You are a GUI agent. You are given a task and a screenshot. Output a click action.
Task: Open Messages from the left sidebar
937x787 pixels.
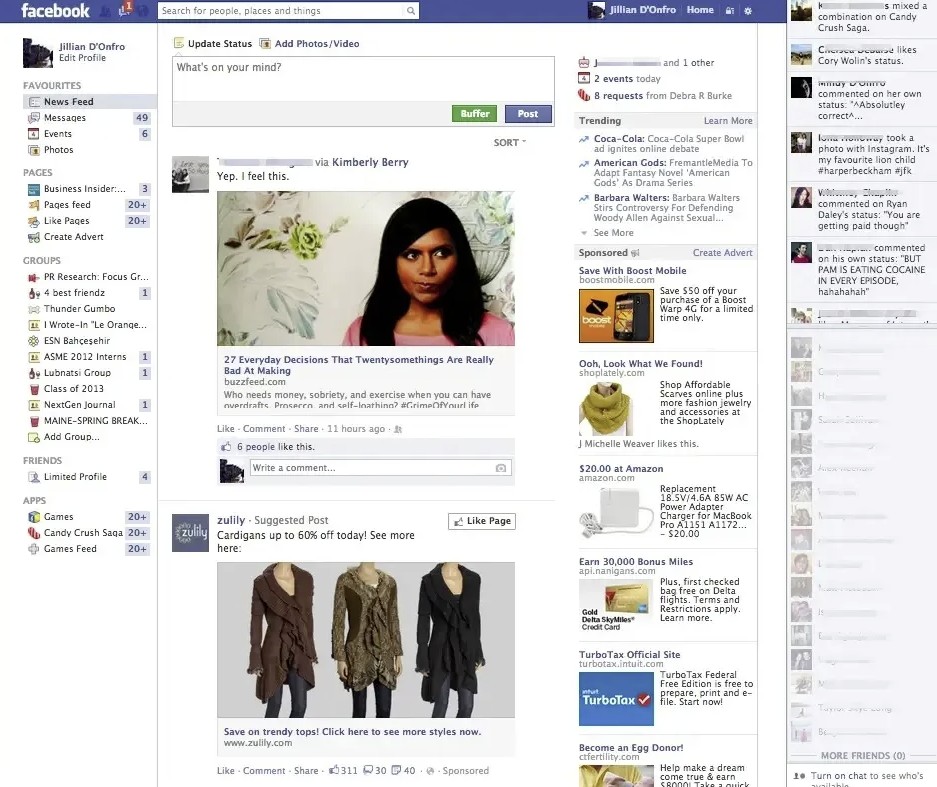tap(64, 118)
